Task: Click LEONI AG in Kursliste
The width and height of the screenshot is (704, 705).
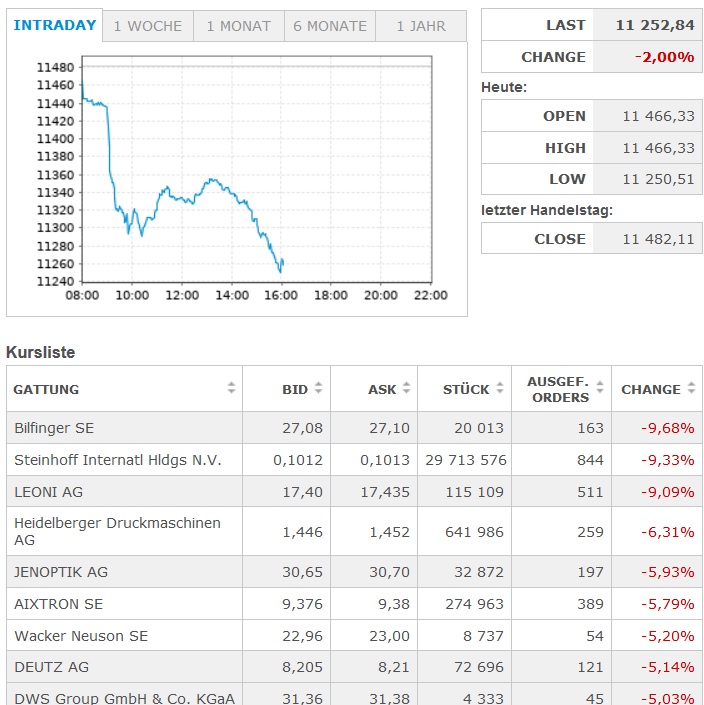Action: pos(49,492)
